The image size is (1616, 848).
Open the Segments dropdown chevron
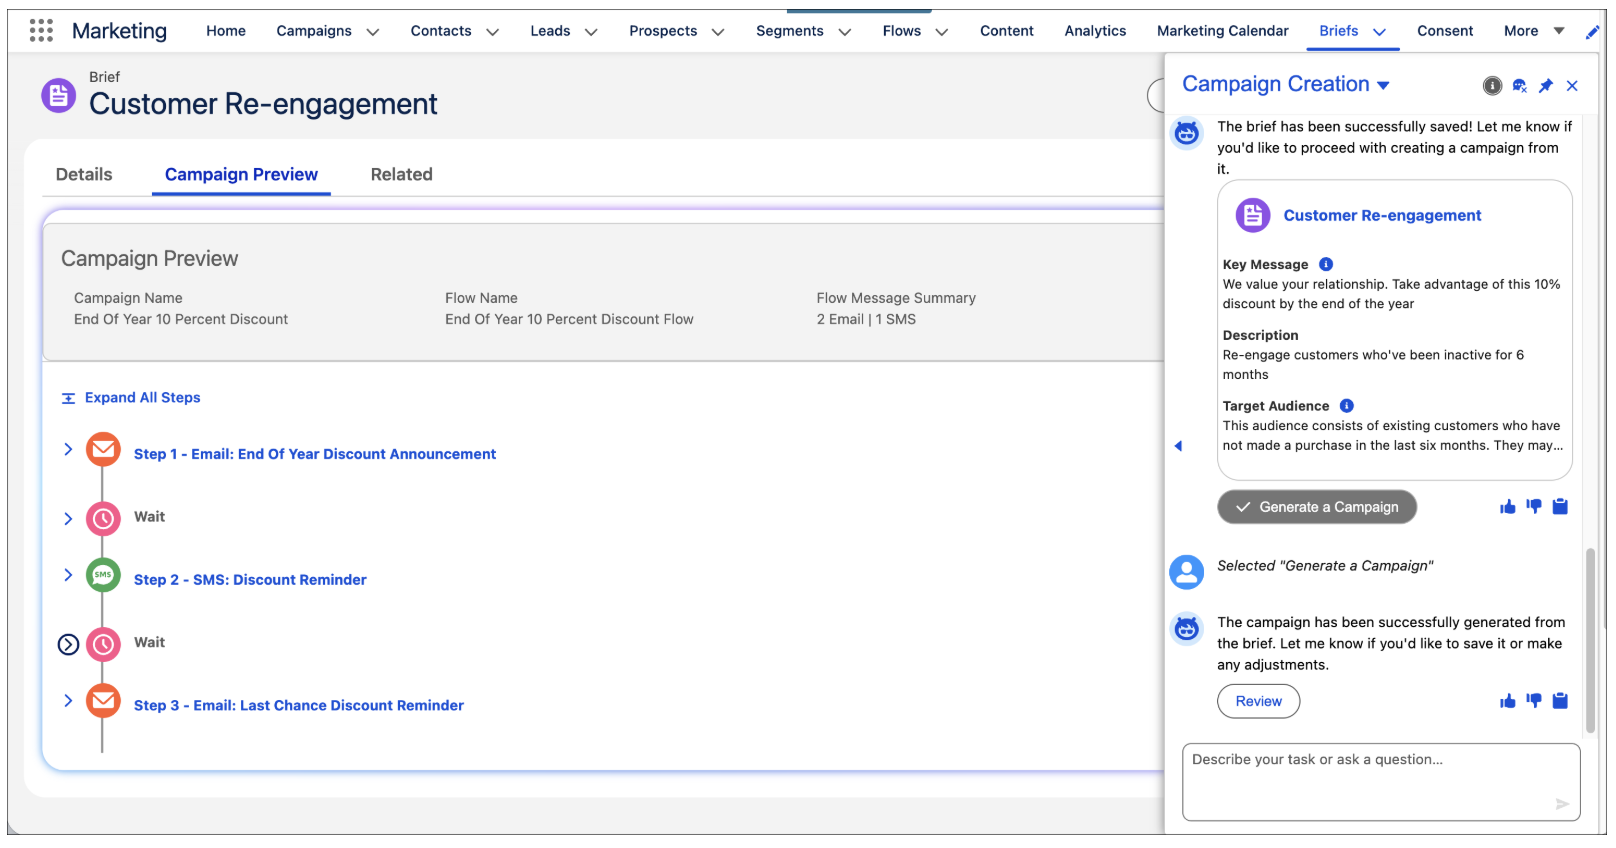[x=845, y=32]
